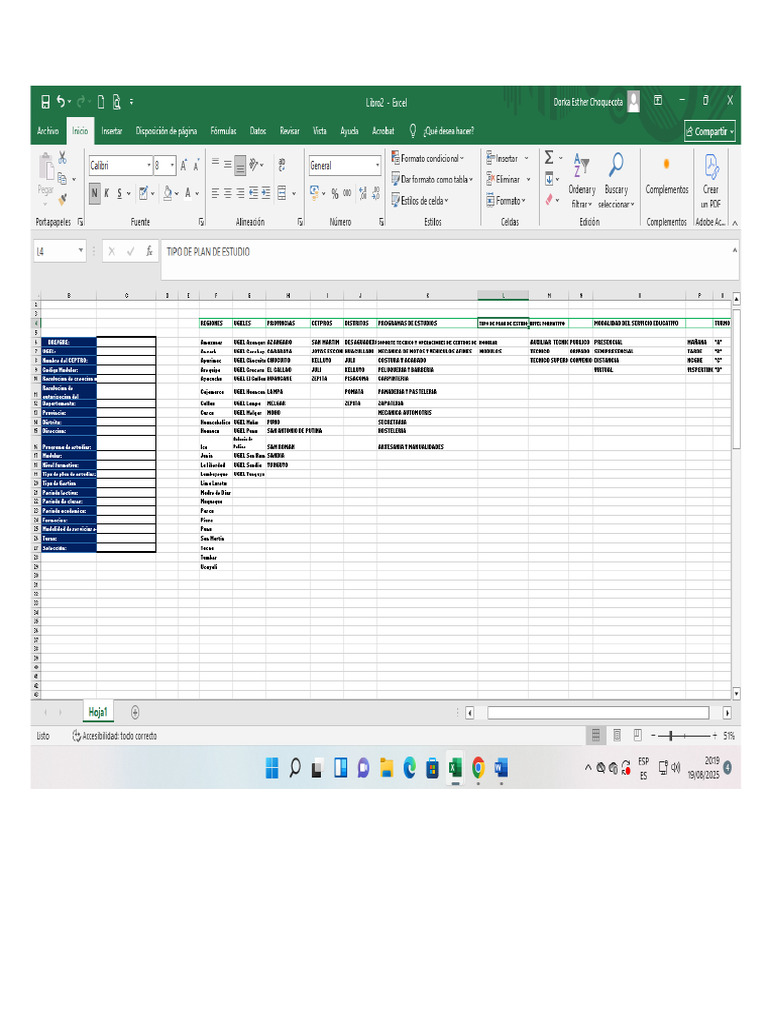The image size is (768, 1024).
Task: Toggle top vertical alignment
Action: pyautogui.click(x=215, y=164)
